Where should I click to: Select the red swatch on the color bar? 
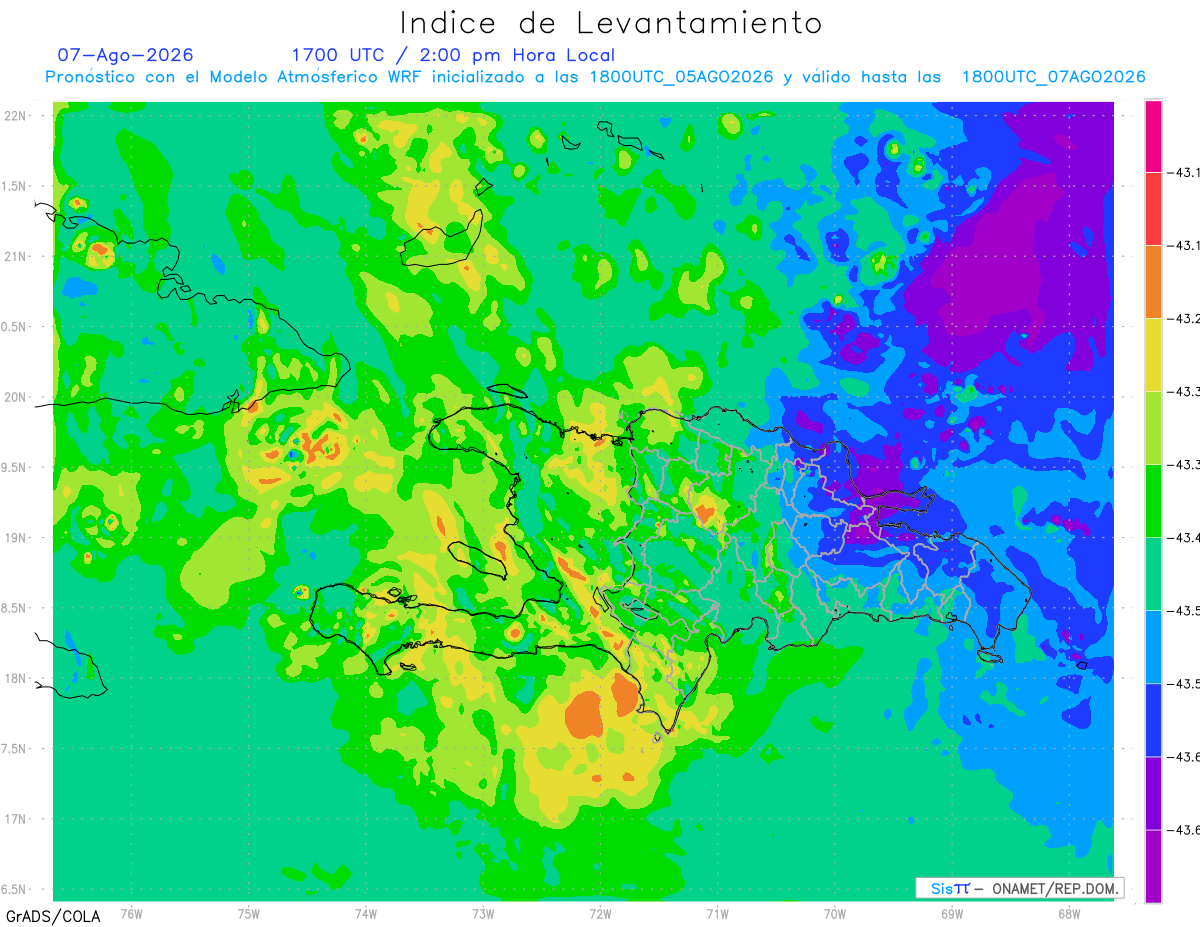(x=1153, y=209)
